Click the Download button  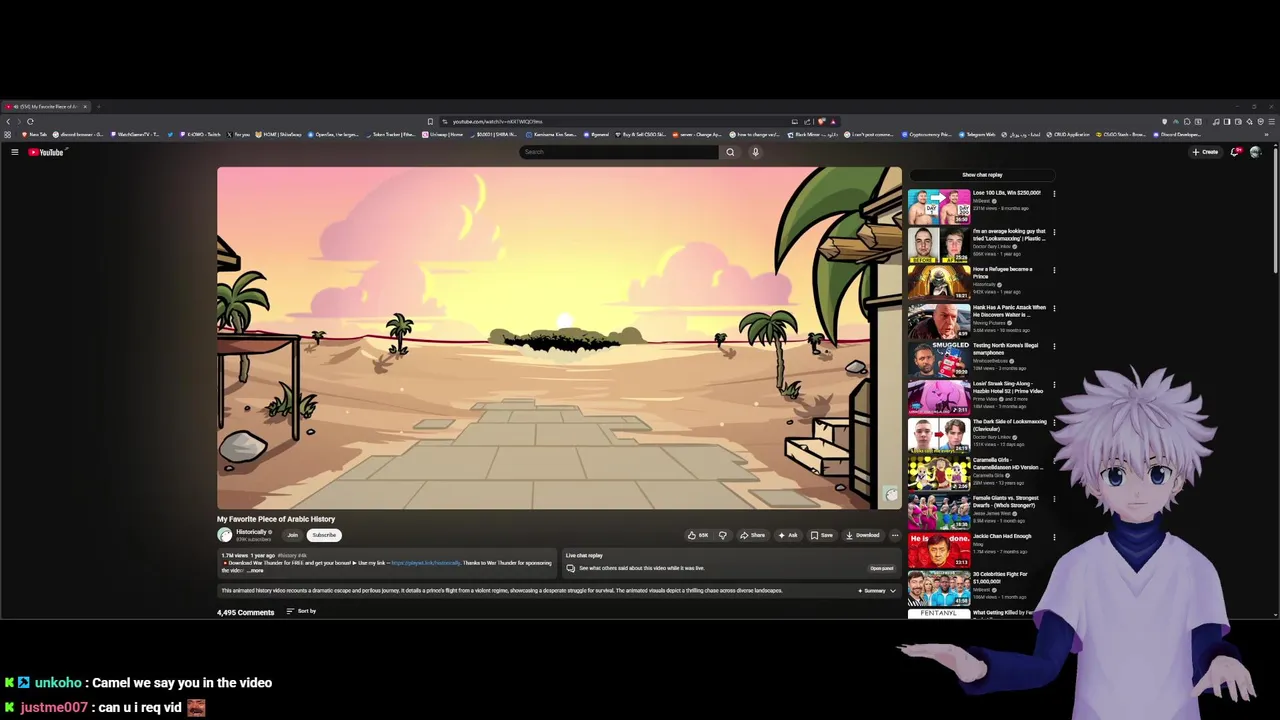point(861,535)
